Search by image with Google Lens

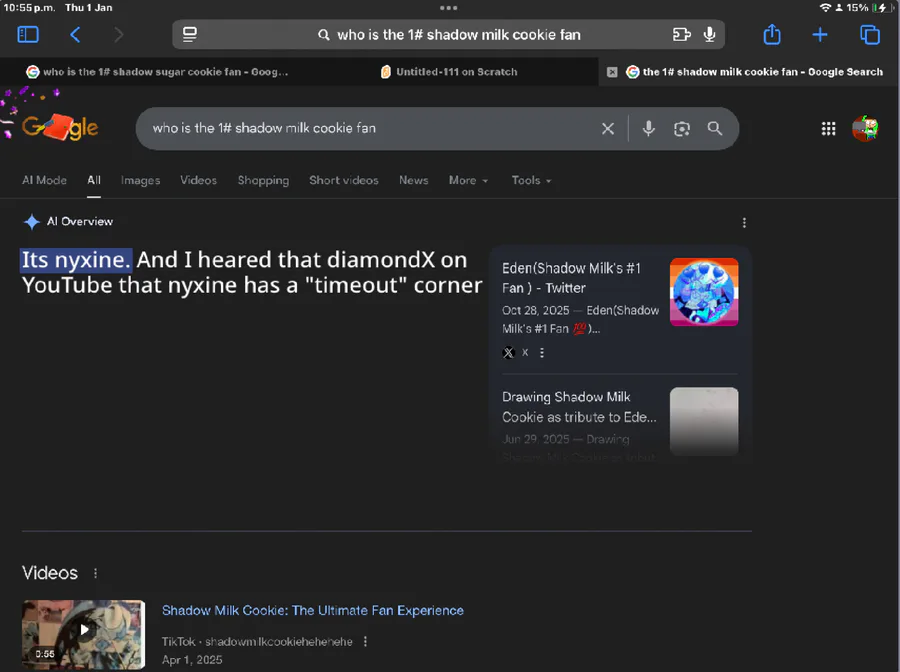pyautogui.click(x=681, y=129)
